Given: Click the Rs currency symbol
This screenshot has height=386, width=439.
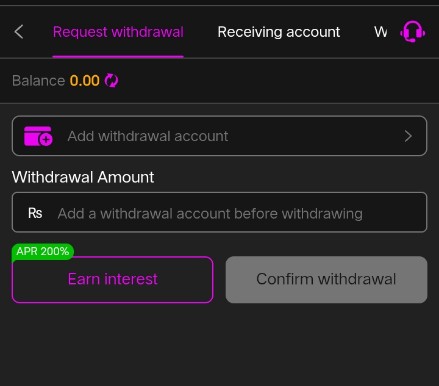Looking at the screenshot, I should pyautogui.click(x=35, y=213).
